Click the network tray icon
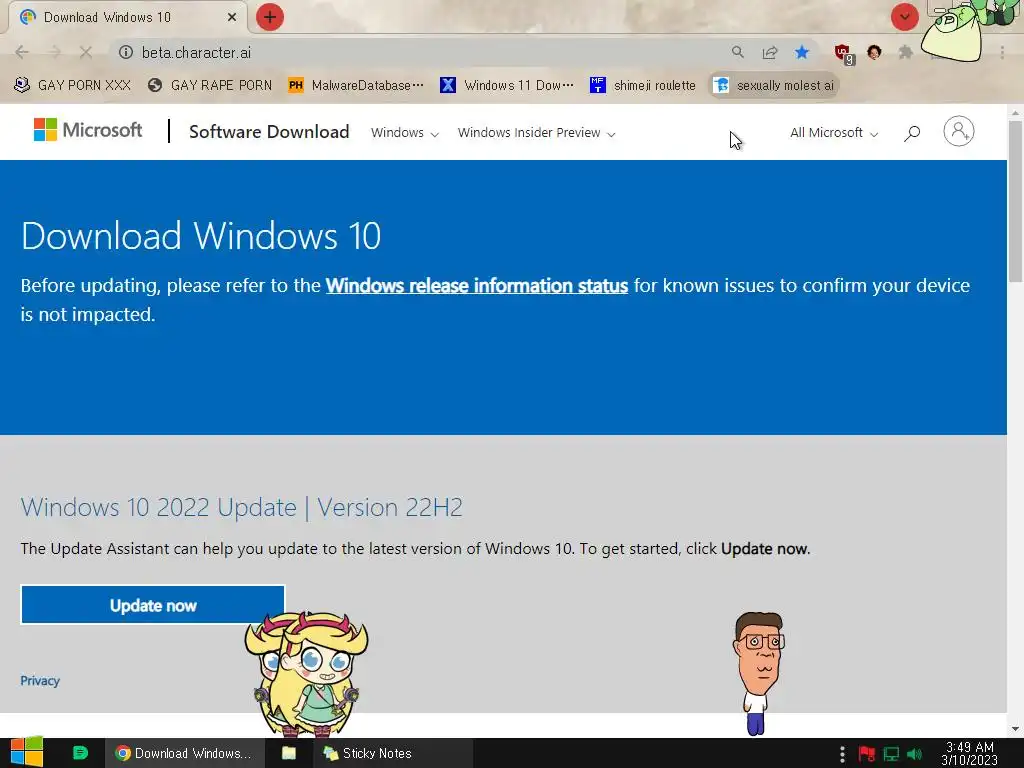This screenshot has width=1024, height=768. (x=891, y=754)
